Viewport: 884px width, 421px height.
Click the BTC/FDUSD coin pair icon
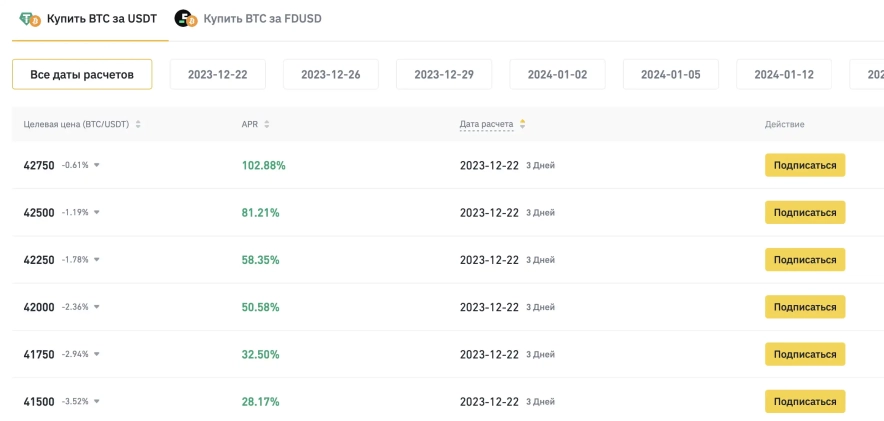click(185, 19)
